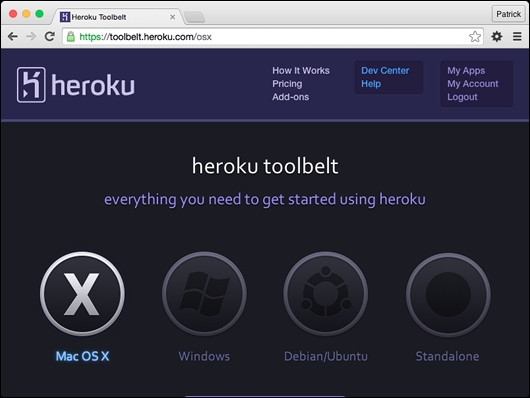Select the Standalone circle icon
The image size is (530, 398).
448,294
